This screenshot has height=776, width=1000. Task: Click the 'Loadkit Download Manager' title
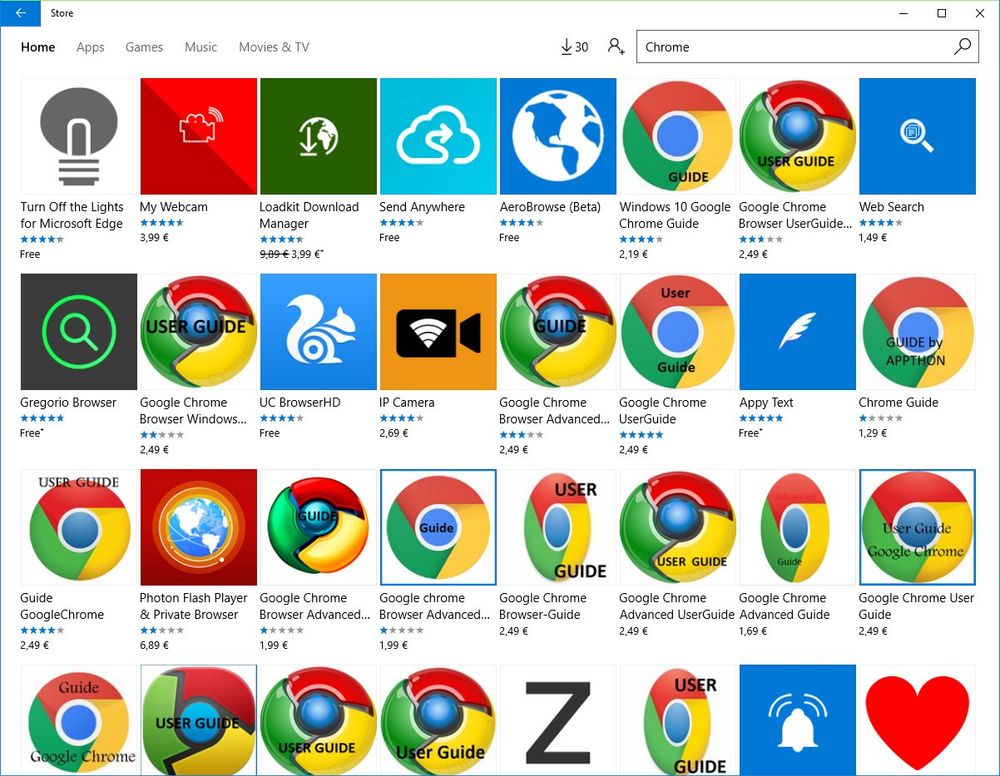309,215
